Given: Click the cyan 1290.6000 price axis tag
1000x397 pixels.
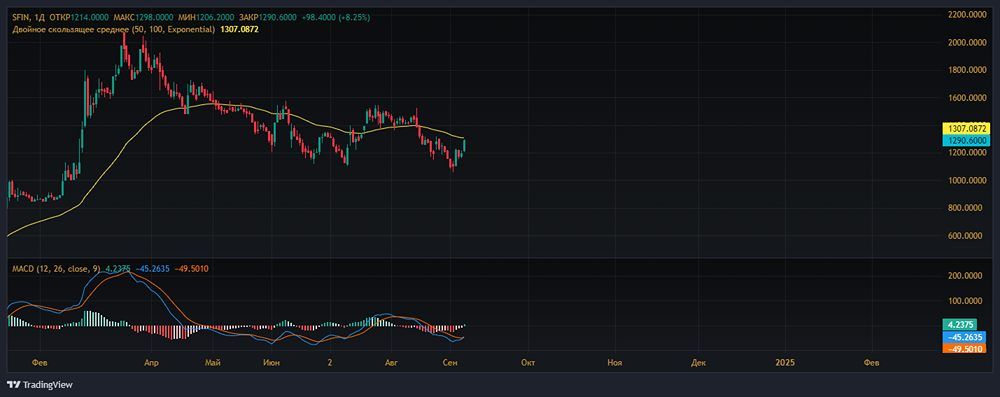Looking at the screenshot, I should 965,140.
